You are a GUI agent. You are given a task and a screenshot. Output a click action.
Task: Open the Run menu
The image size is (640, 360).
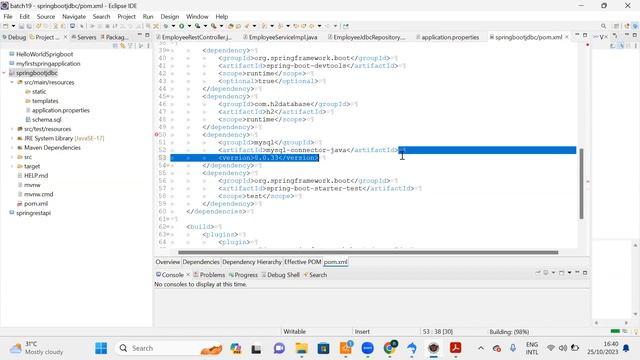[148, 16]
